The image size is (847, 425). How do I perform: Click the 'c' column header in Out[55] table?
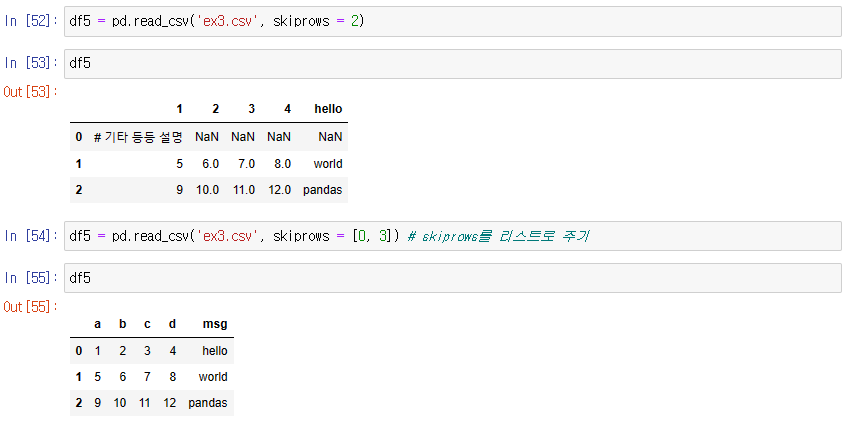(147, 324)
